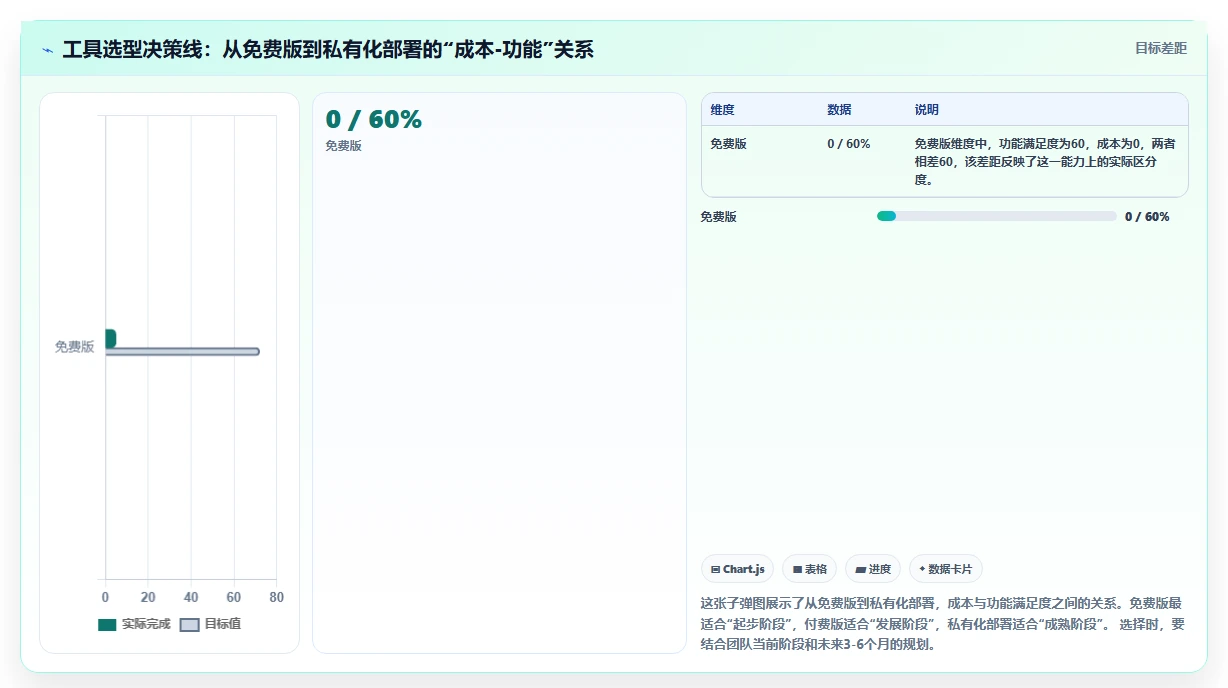The height and width of the screenshot is (688, 1228).
Task: Click the 表格 tag chip
Action: point(809,569)
